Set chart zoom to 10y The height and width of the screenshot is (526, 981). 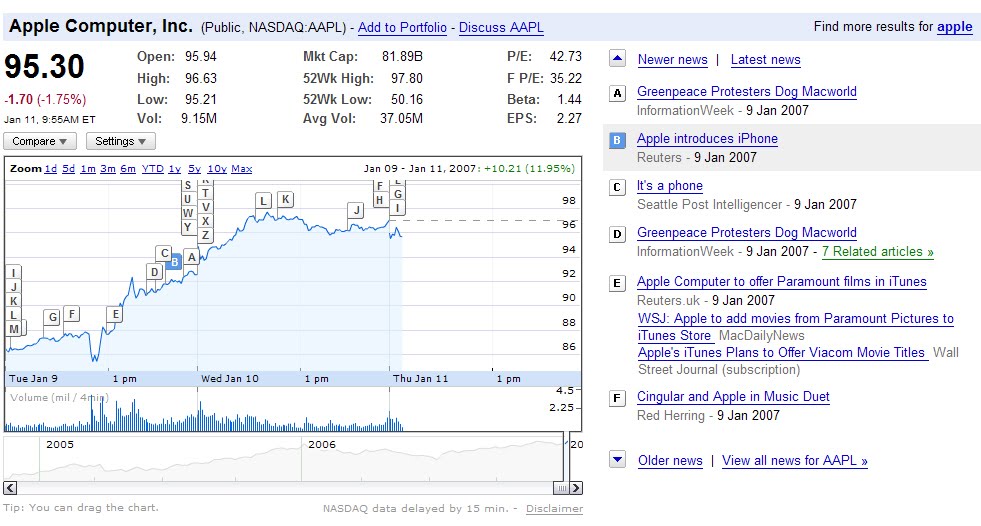(x=217, y=169)
